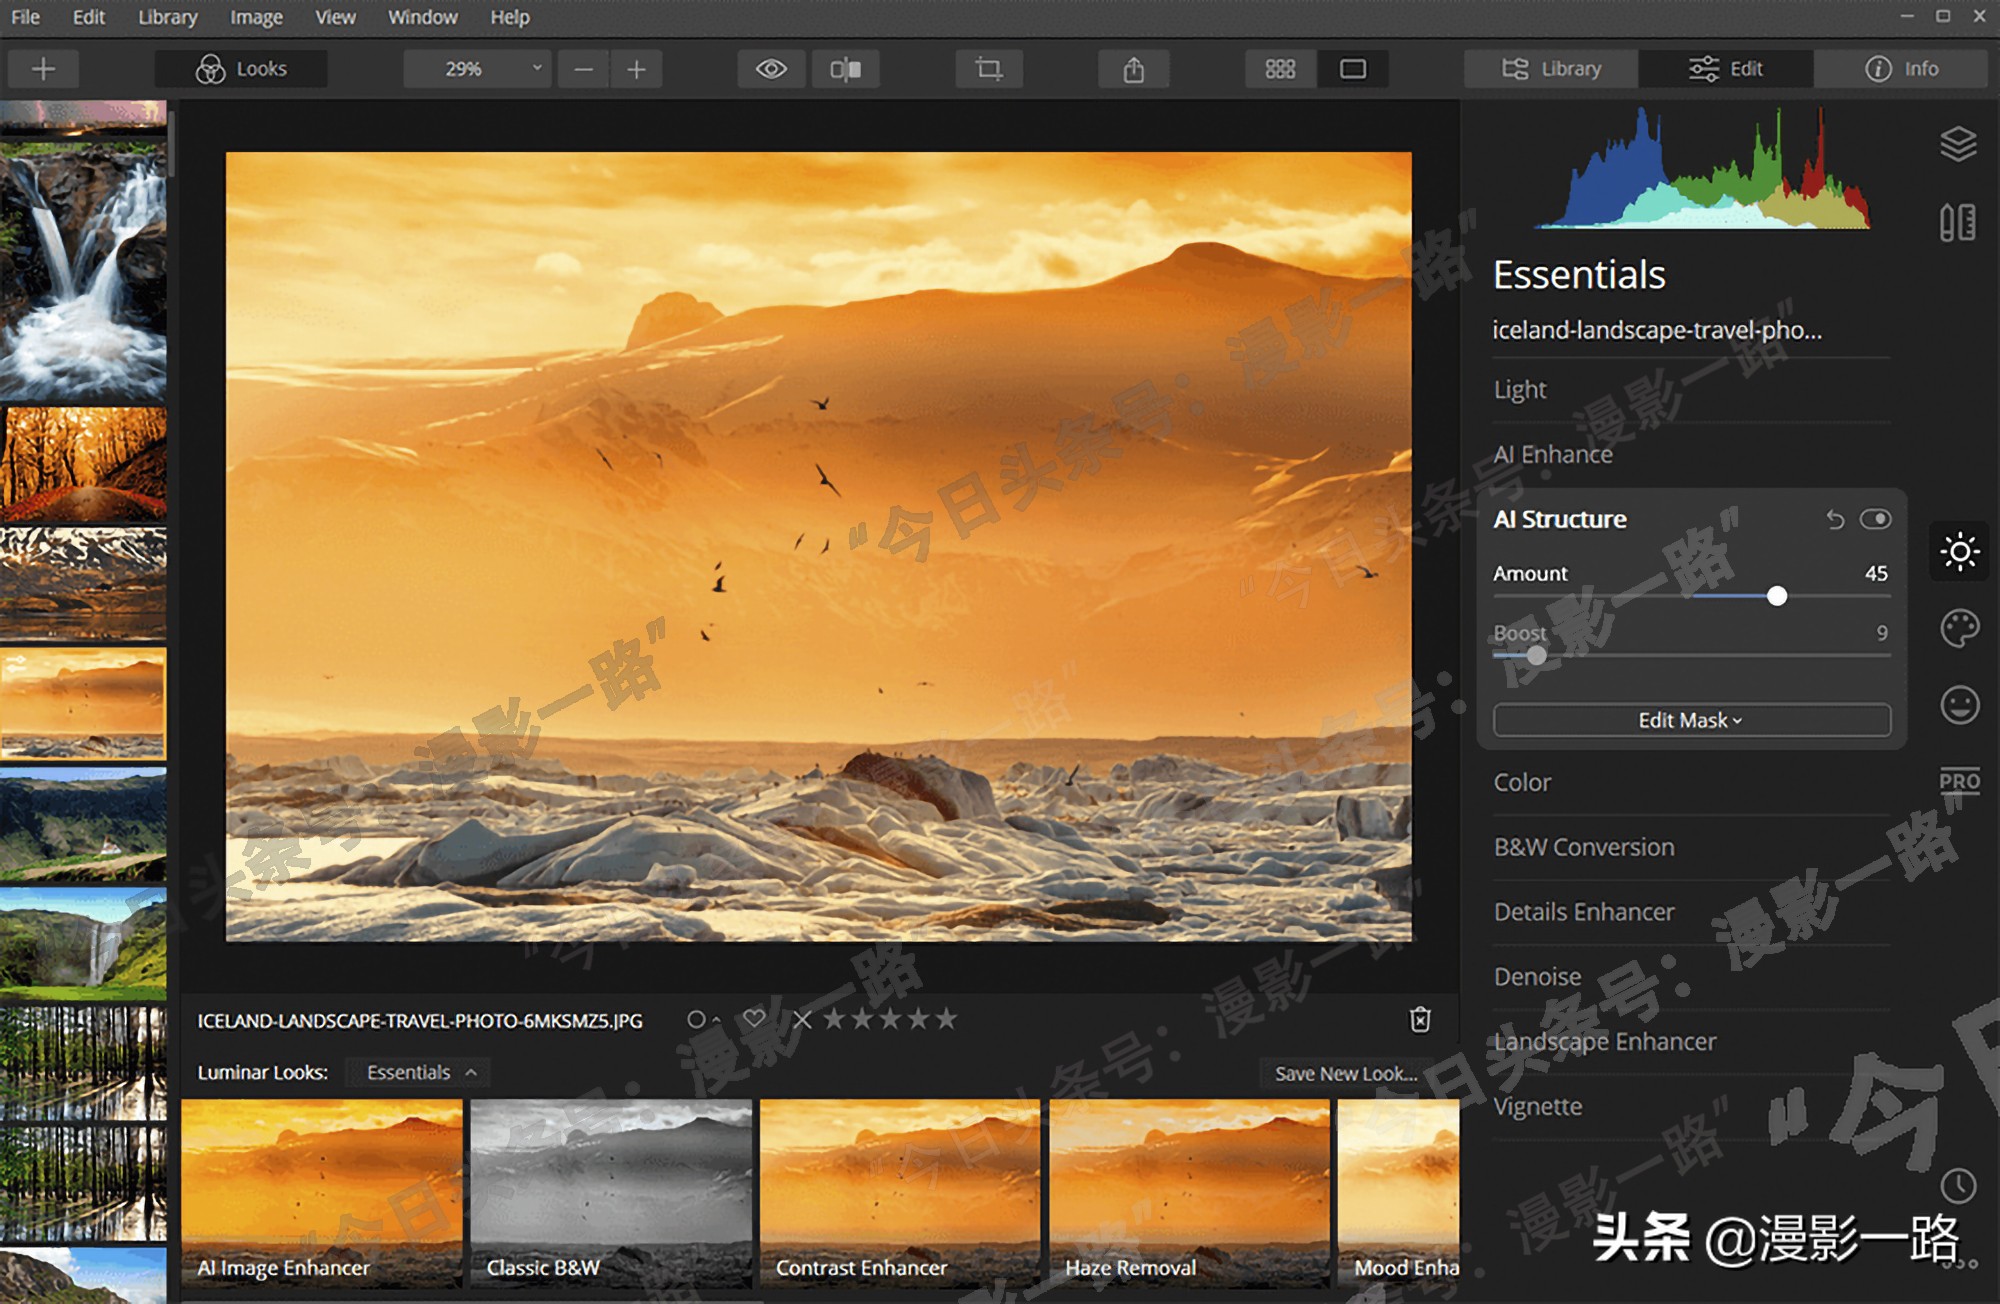The height and width of the screenshot is (1304, 2000).
Task: Select the Portrait face icon
Action: click(1959, 705)
